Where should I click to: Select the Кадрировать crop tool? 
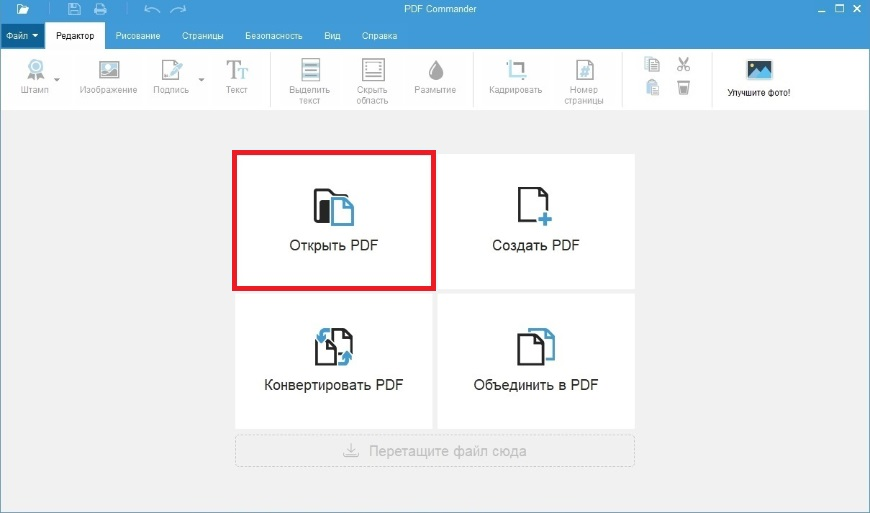click(x=515, y=77)
